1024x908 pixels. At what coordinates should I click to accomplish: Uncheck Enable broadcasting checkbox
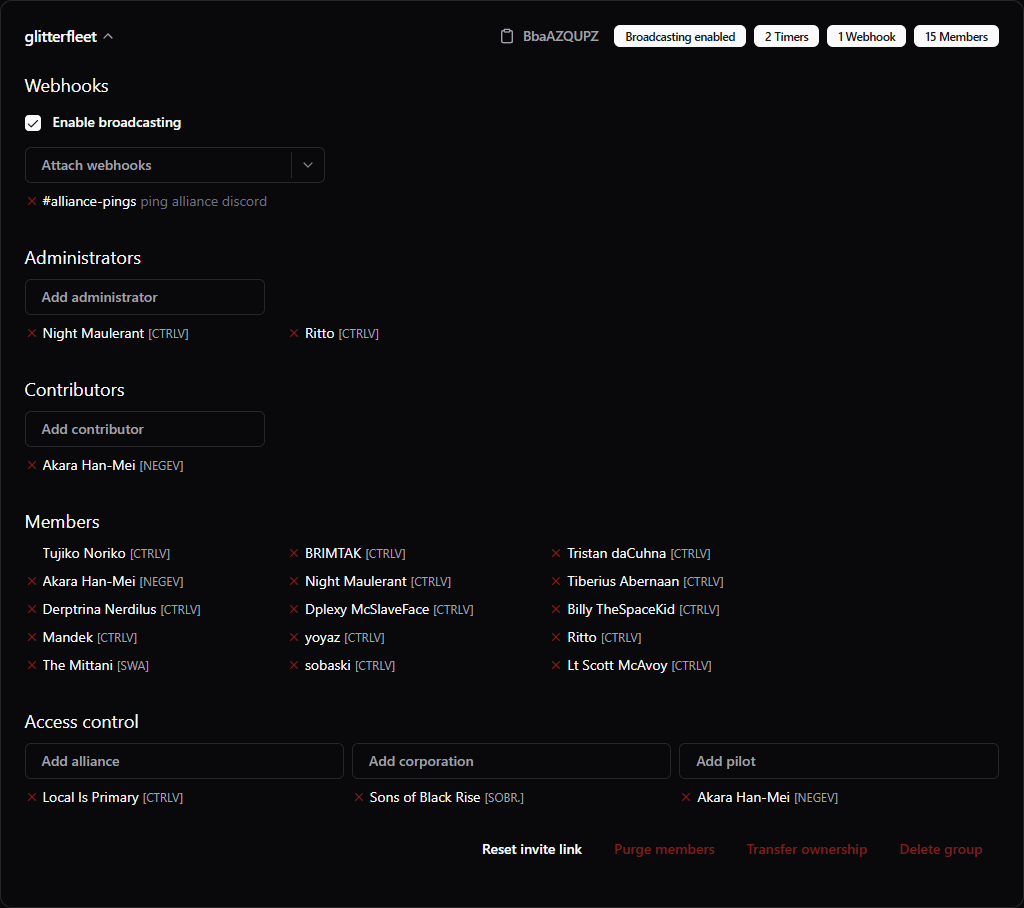(33, 123)
